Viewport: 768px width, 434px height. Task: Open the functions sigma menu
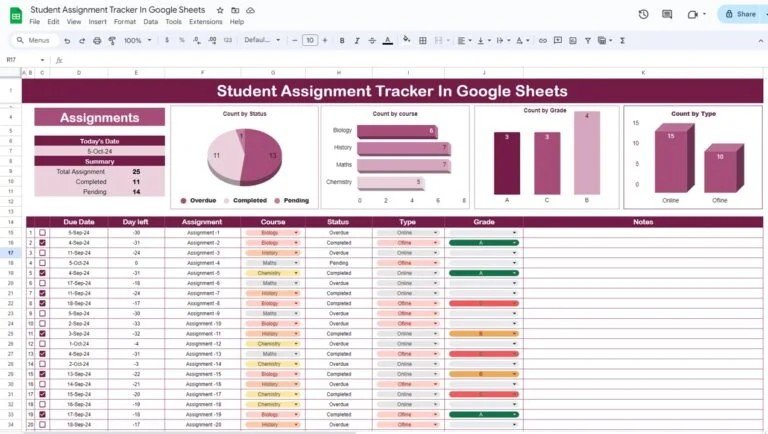(x=622, y=41)
